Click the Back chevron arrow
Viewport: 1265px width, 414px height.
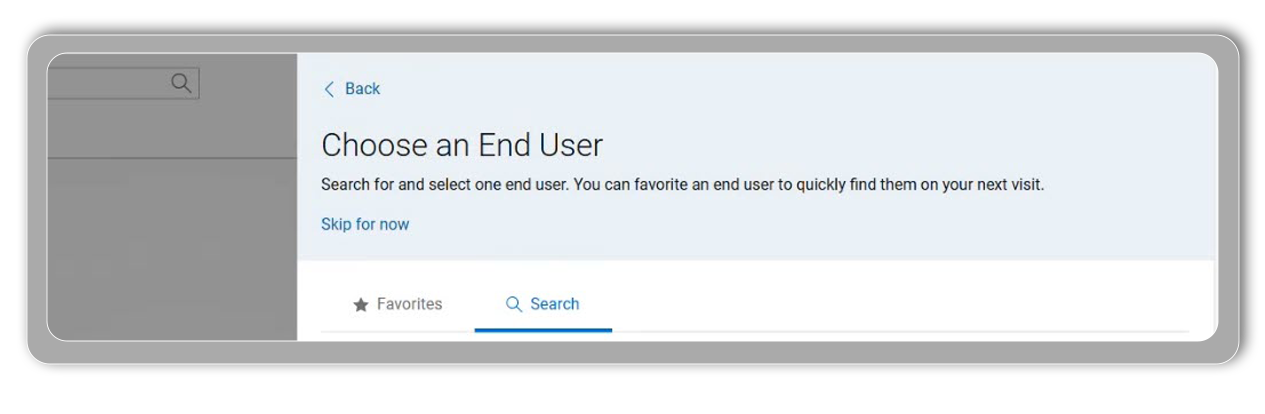coord(329,89)
